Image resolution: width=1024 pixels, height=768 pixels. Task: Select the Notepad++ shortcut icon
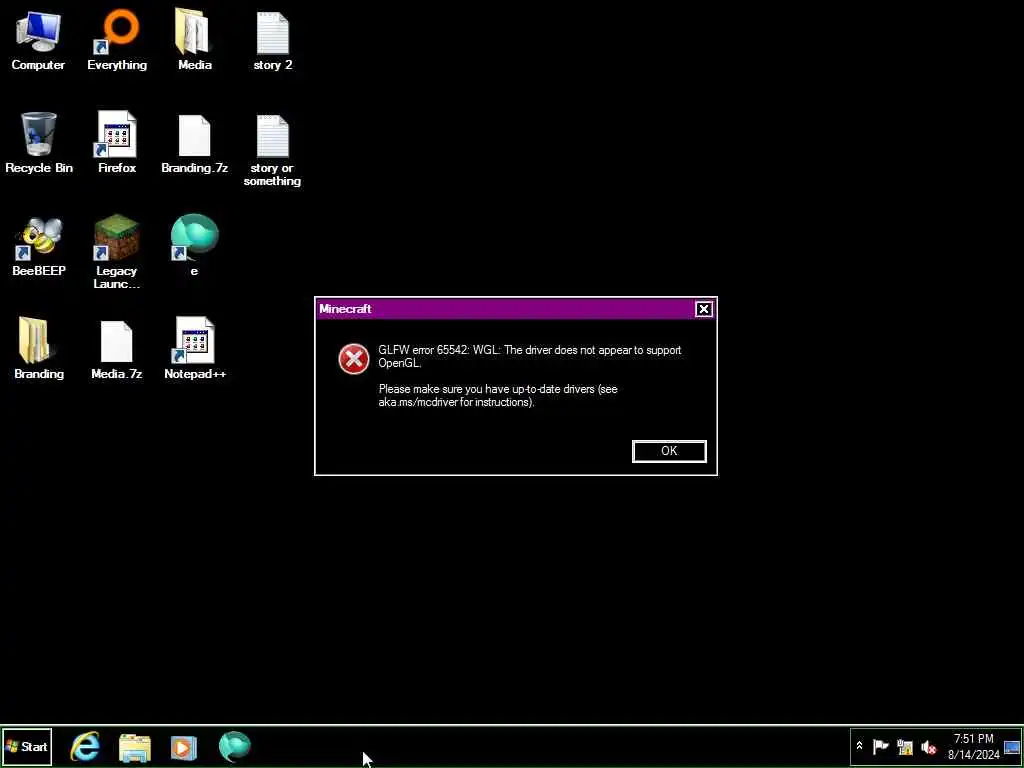tap(195, 349)
